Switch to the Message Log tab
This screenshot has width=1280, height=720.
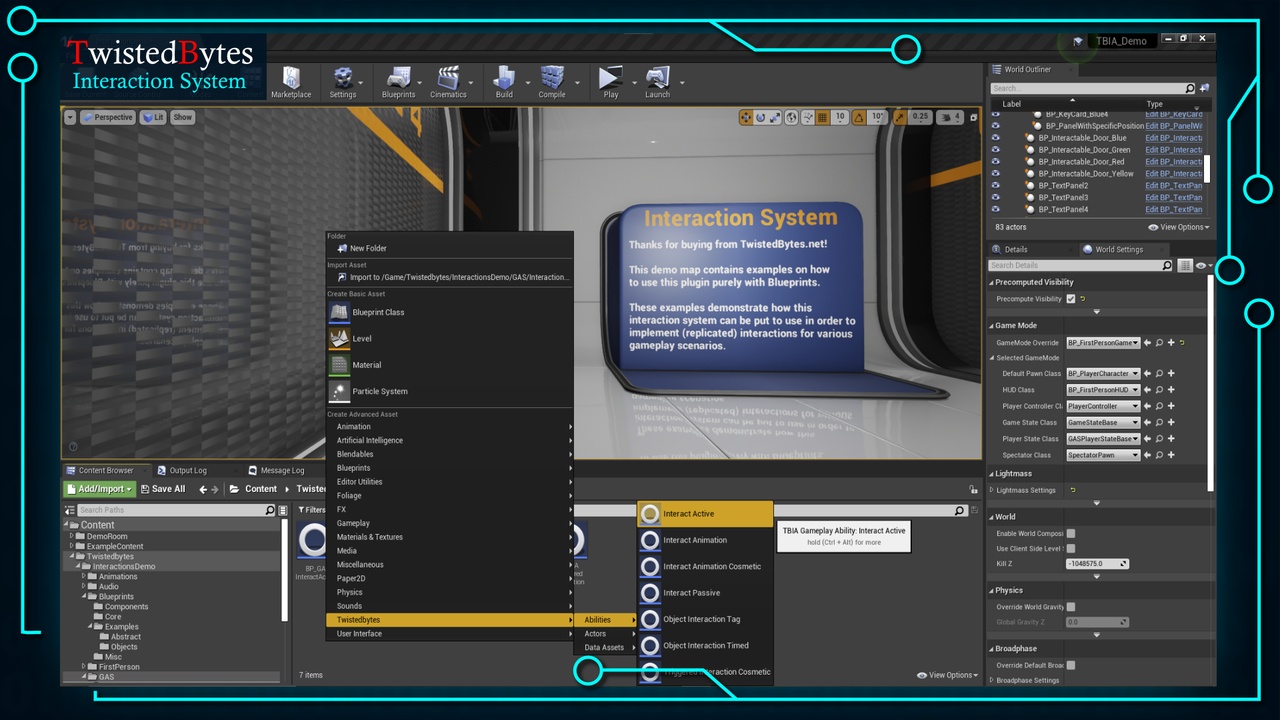click(282, 470)
